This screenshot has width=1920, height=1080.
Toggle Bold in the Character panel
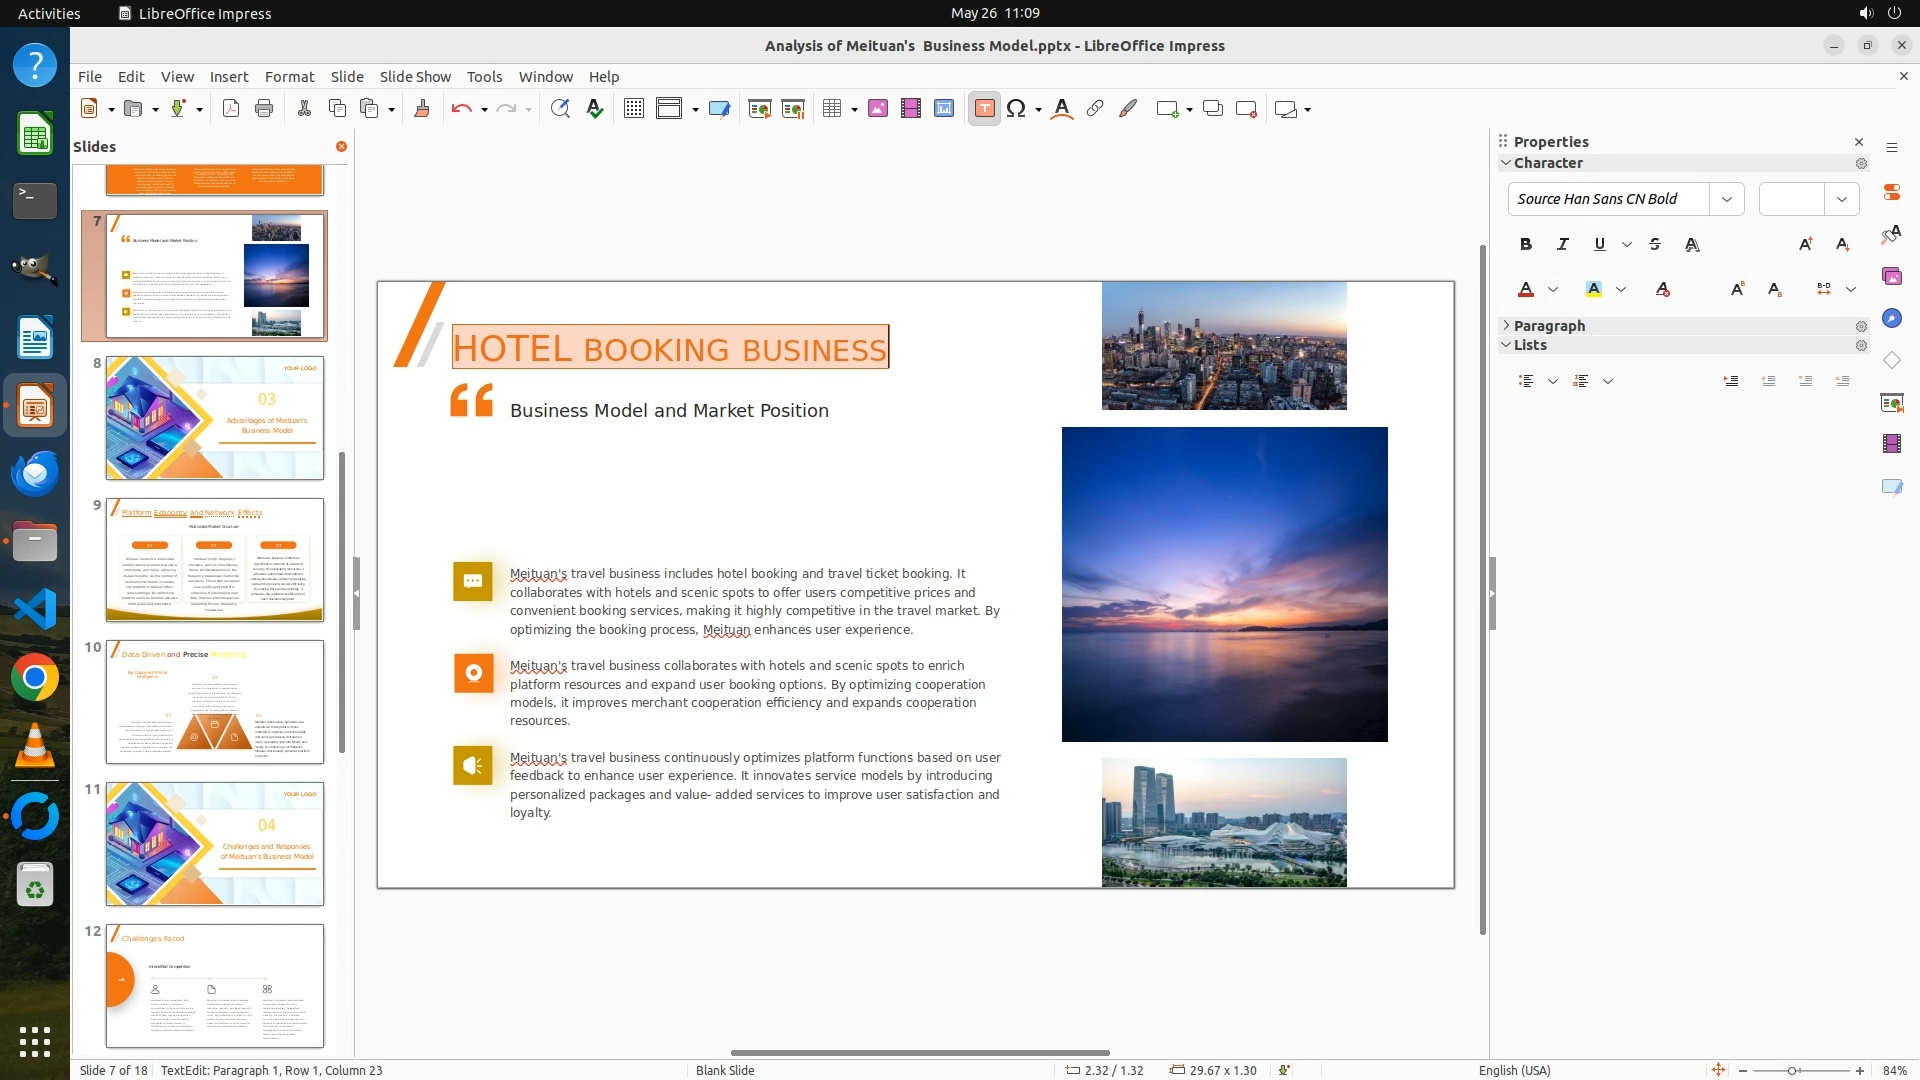point(1526,244)
